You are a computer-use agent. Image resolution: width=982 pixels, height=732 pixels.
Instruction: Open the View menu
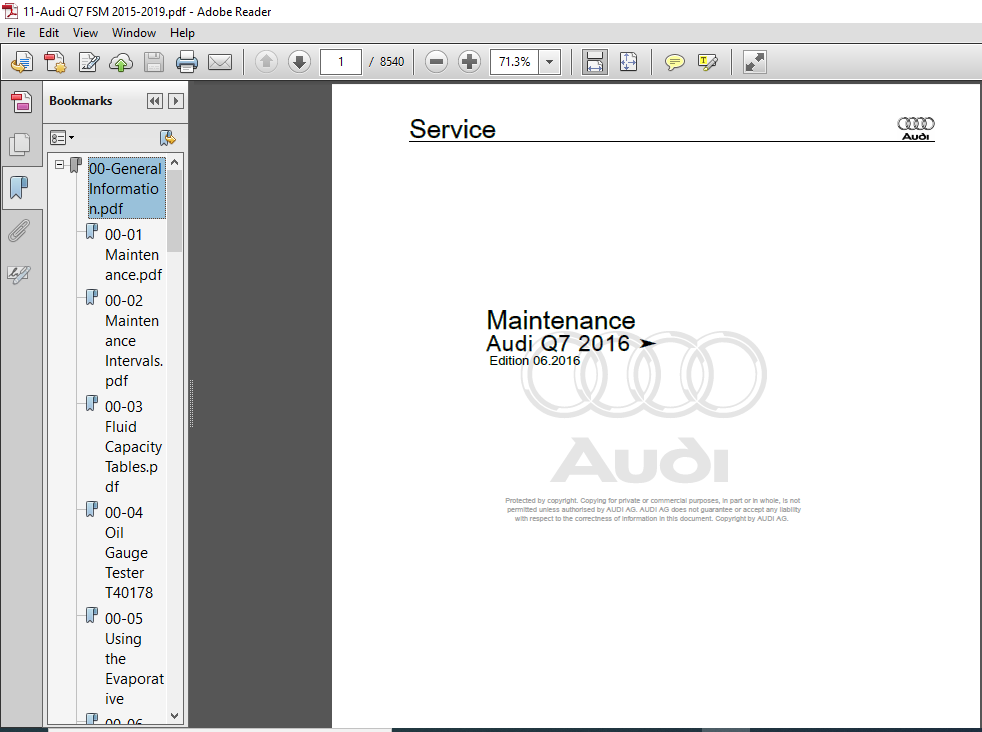click(85, 33)
